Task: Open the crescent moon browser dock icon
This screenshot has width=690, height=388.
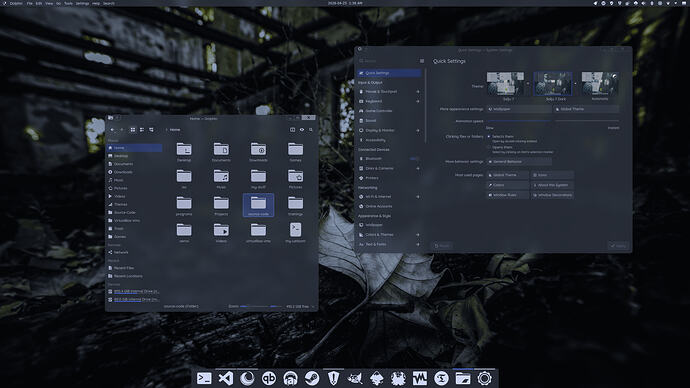Action: pyautogui.click(x=247, y=378)
